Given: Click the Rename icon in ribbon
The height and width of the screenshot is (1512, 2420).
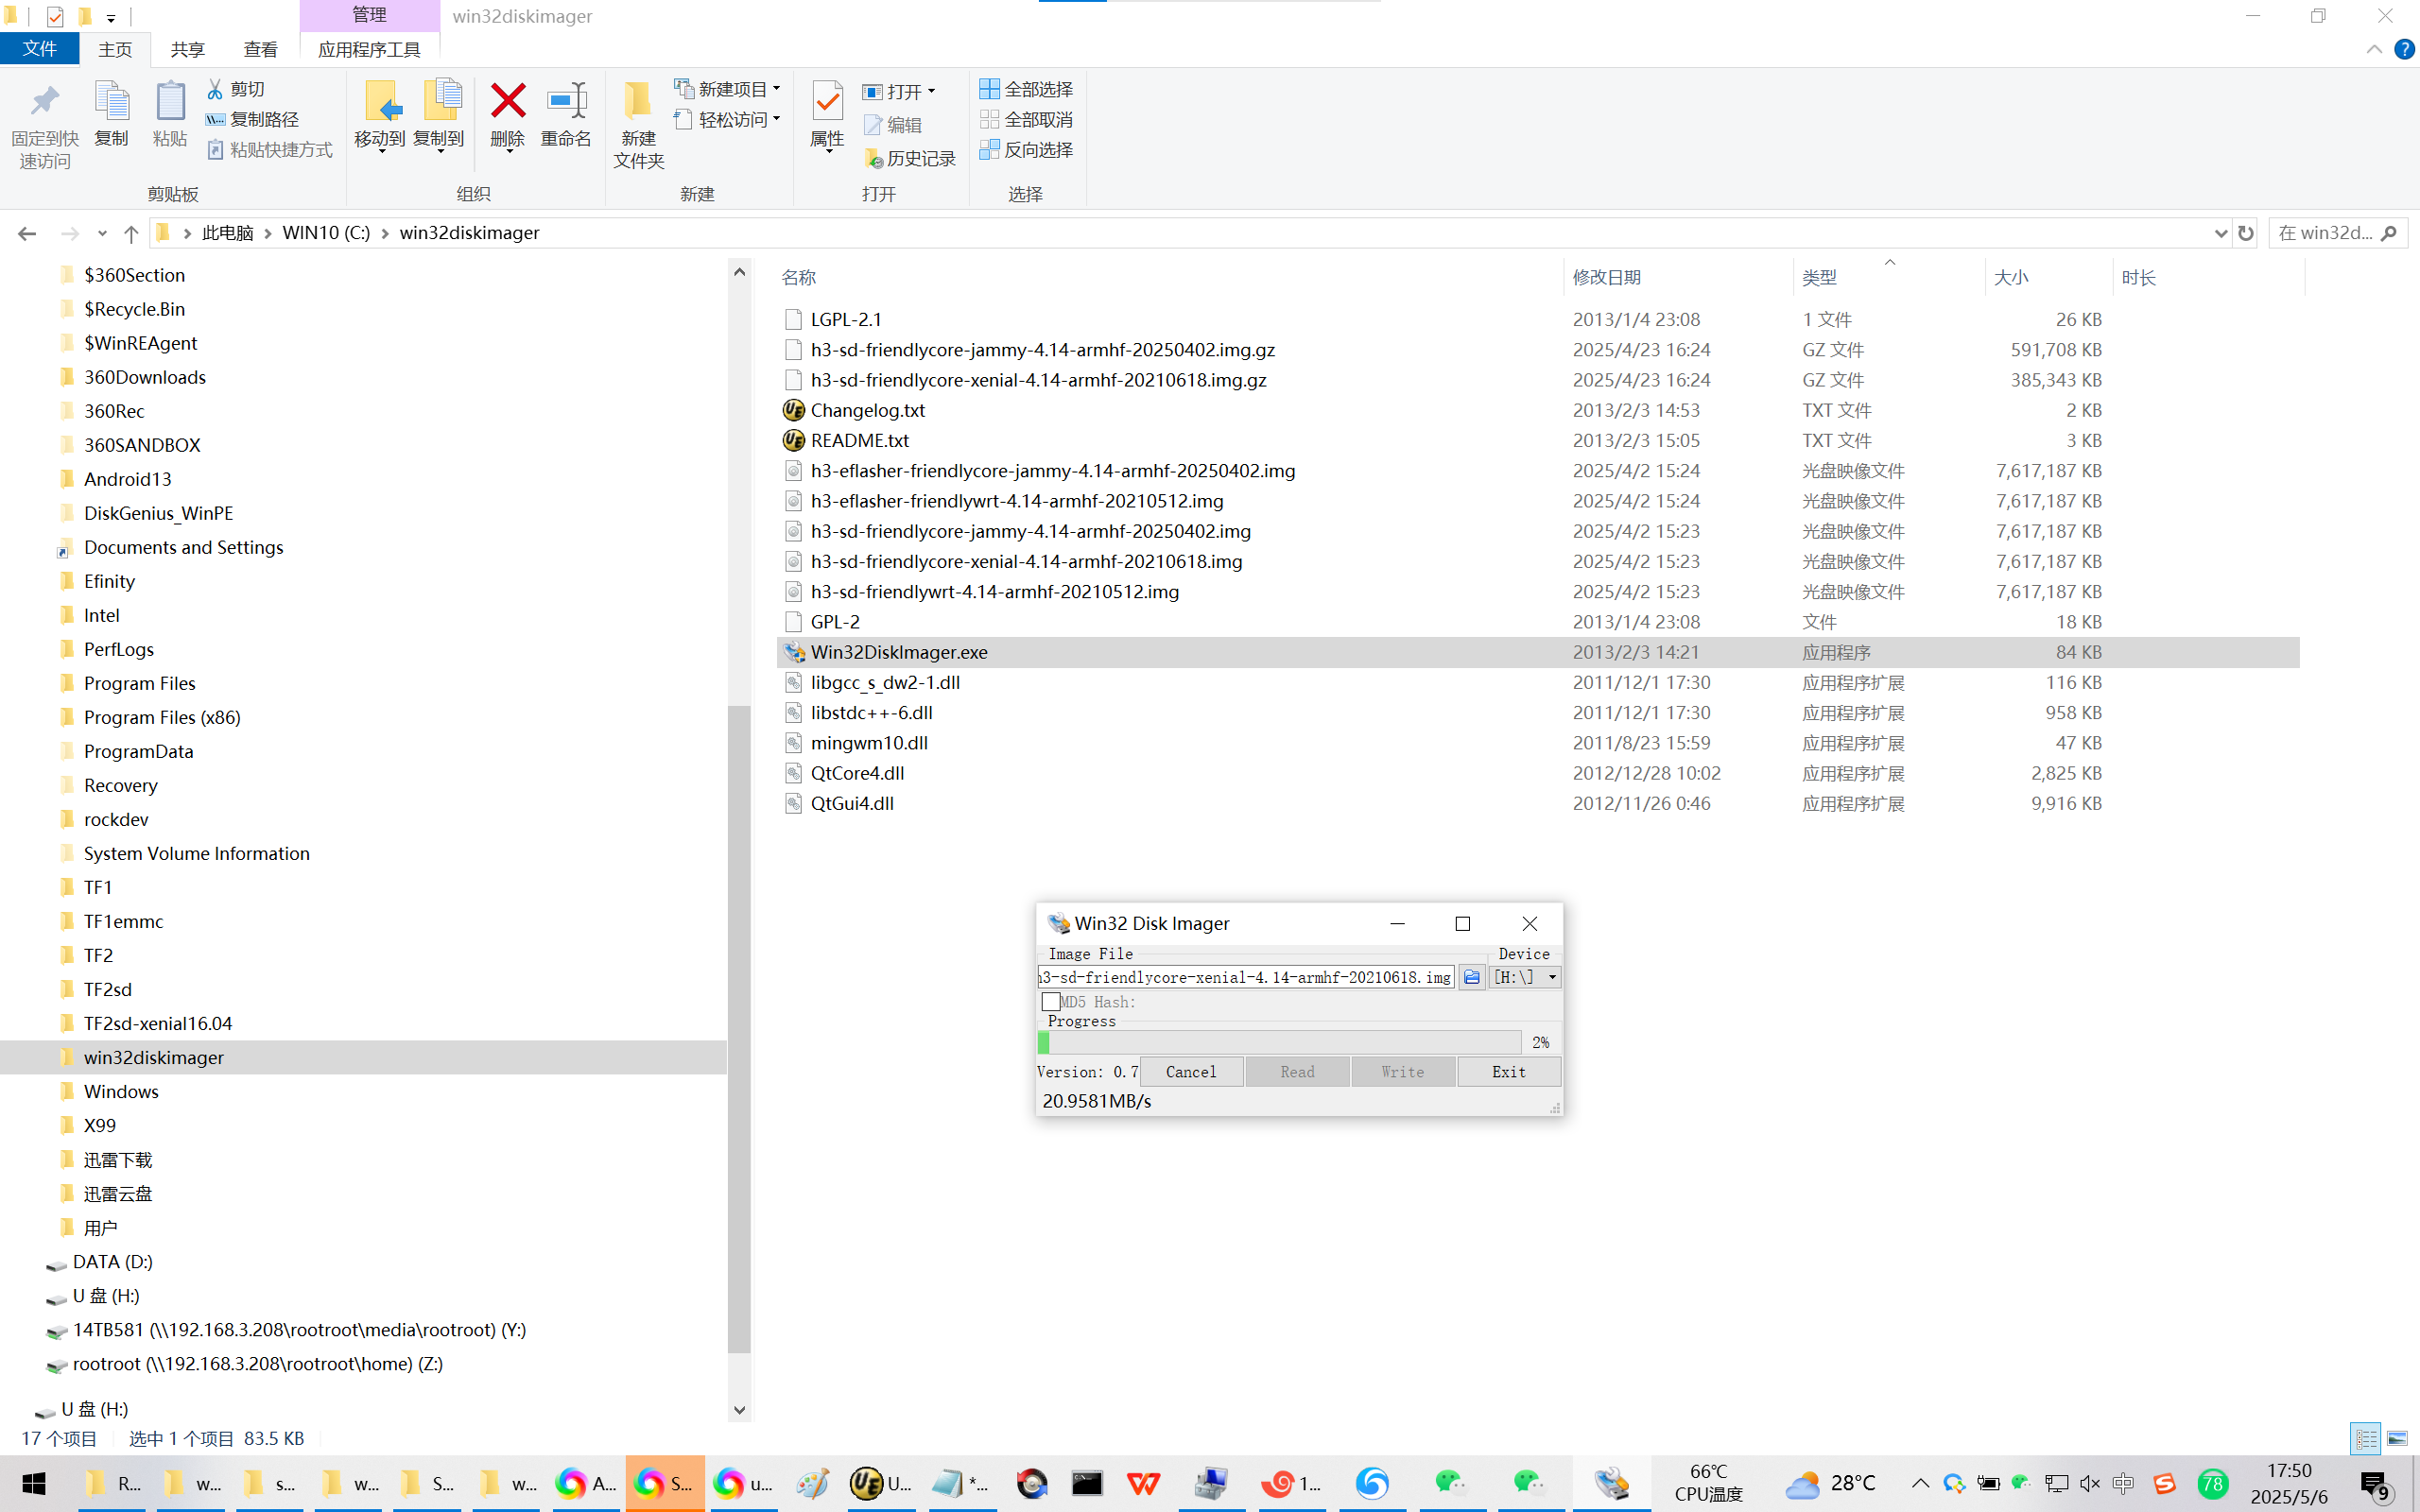Looking at the screenshot, I should pyautogui.click(x=566, y=101).
